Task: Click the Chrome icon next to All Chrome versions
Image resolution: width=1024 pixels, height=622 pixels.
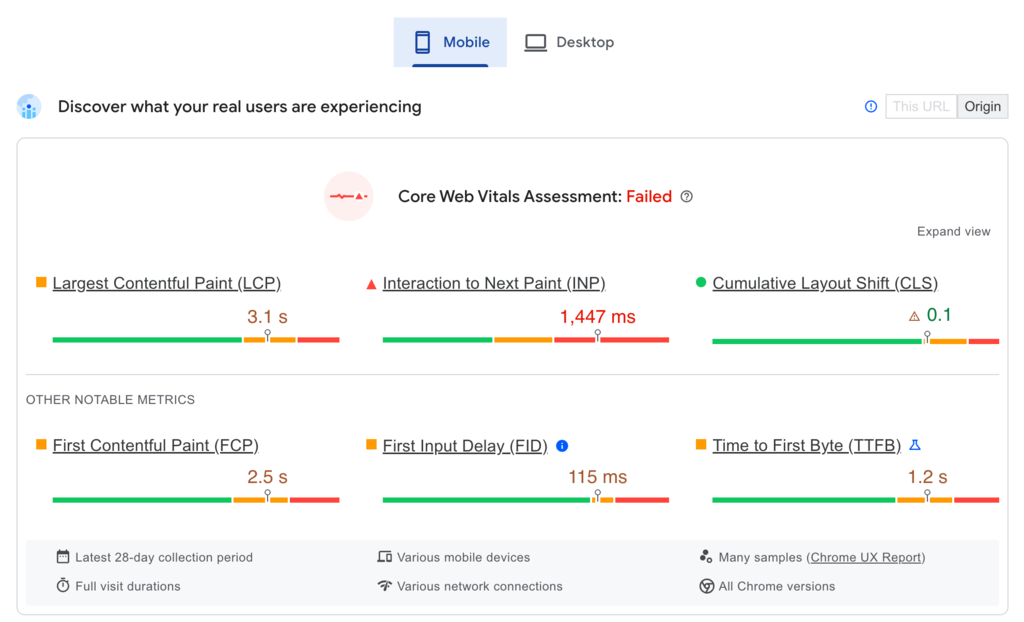Action: click(x=706, y=586)
